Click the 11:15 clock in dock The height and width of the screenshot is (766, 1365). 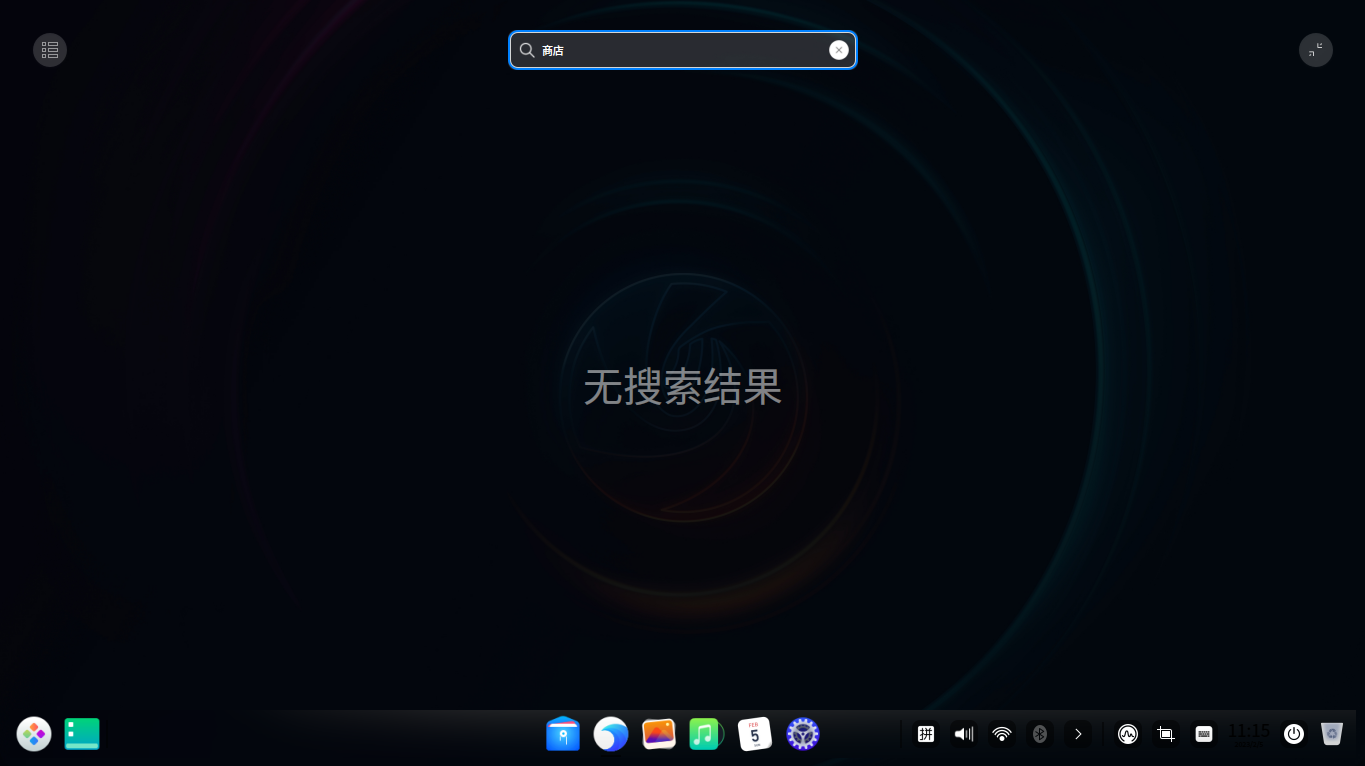click(1249, 734)
